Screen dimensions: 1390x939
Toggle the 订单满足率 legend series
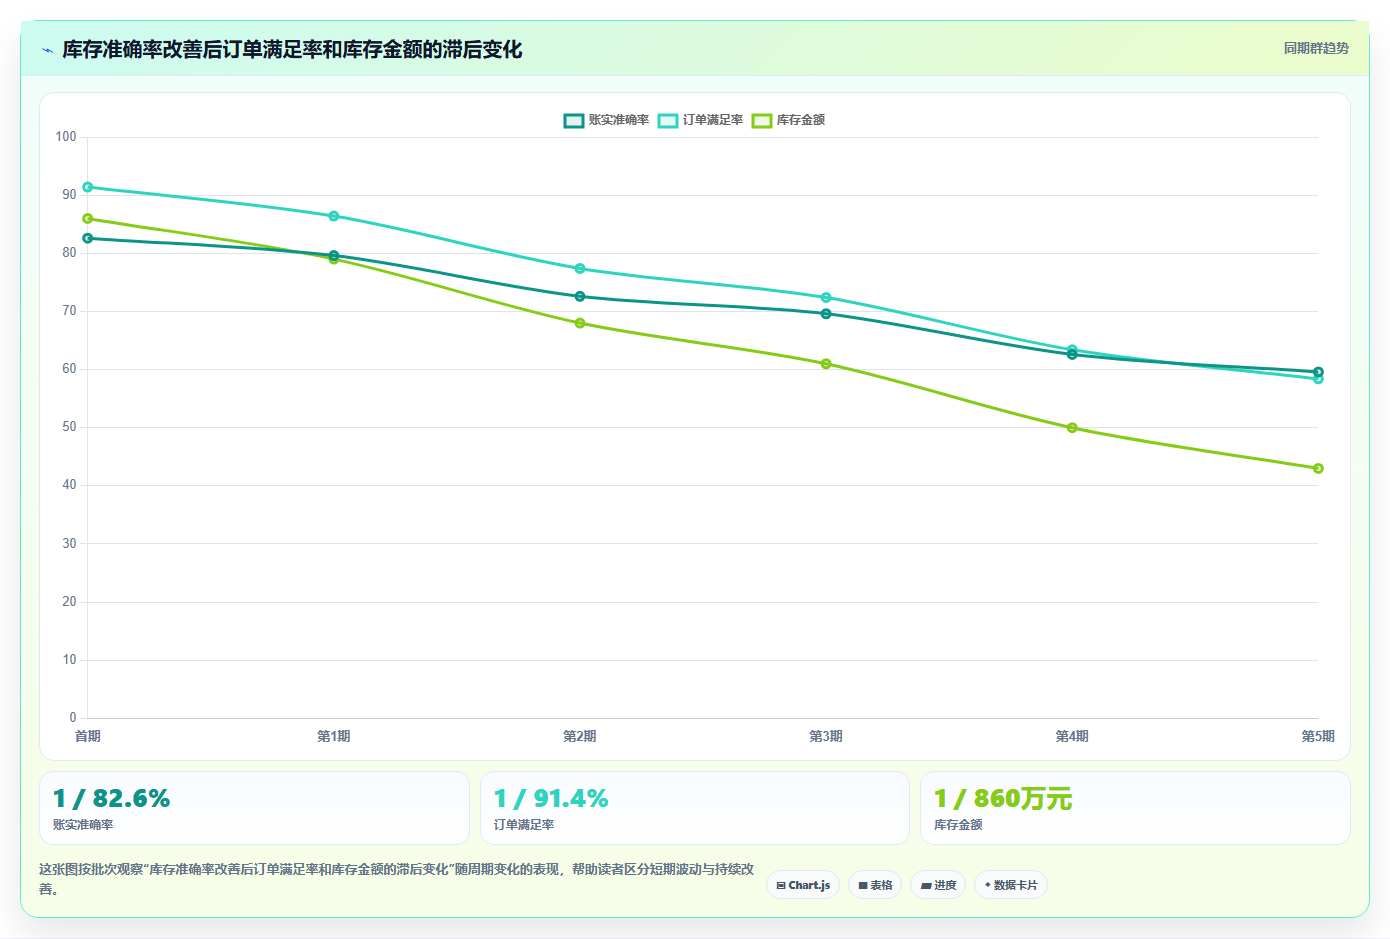pyautogui.click(x=701, y=120)
